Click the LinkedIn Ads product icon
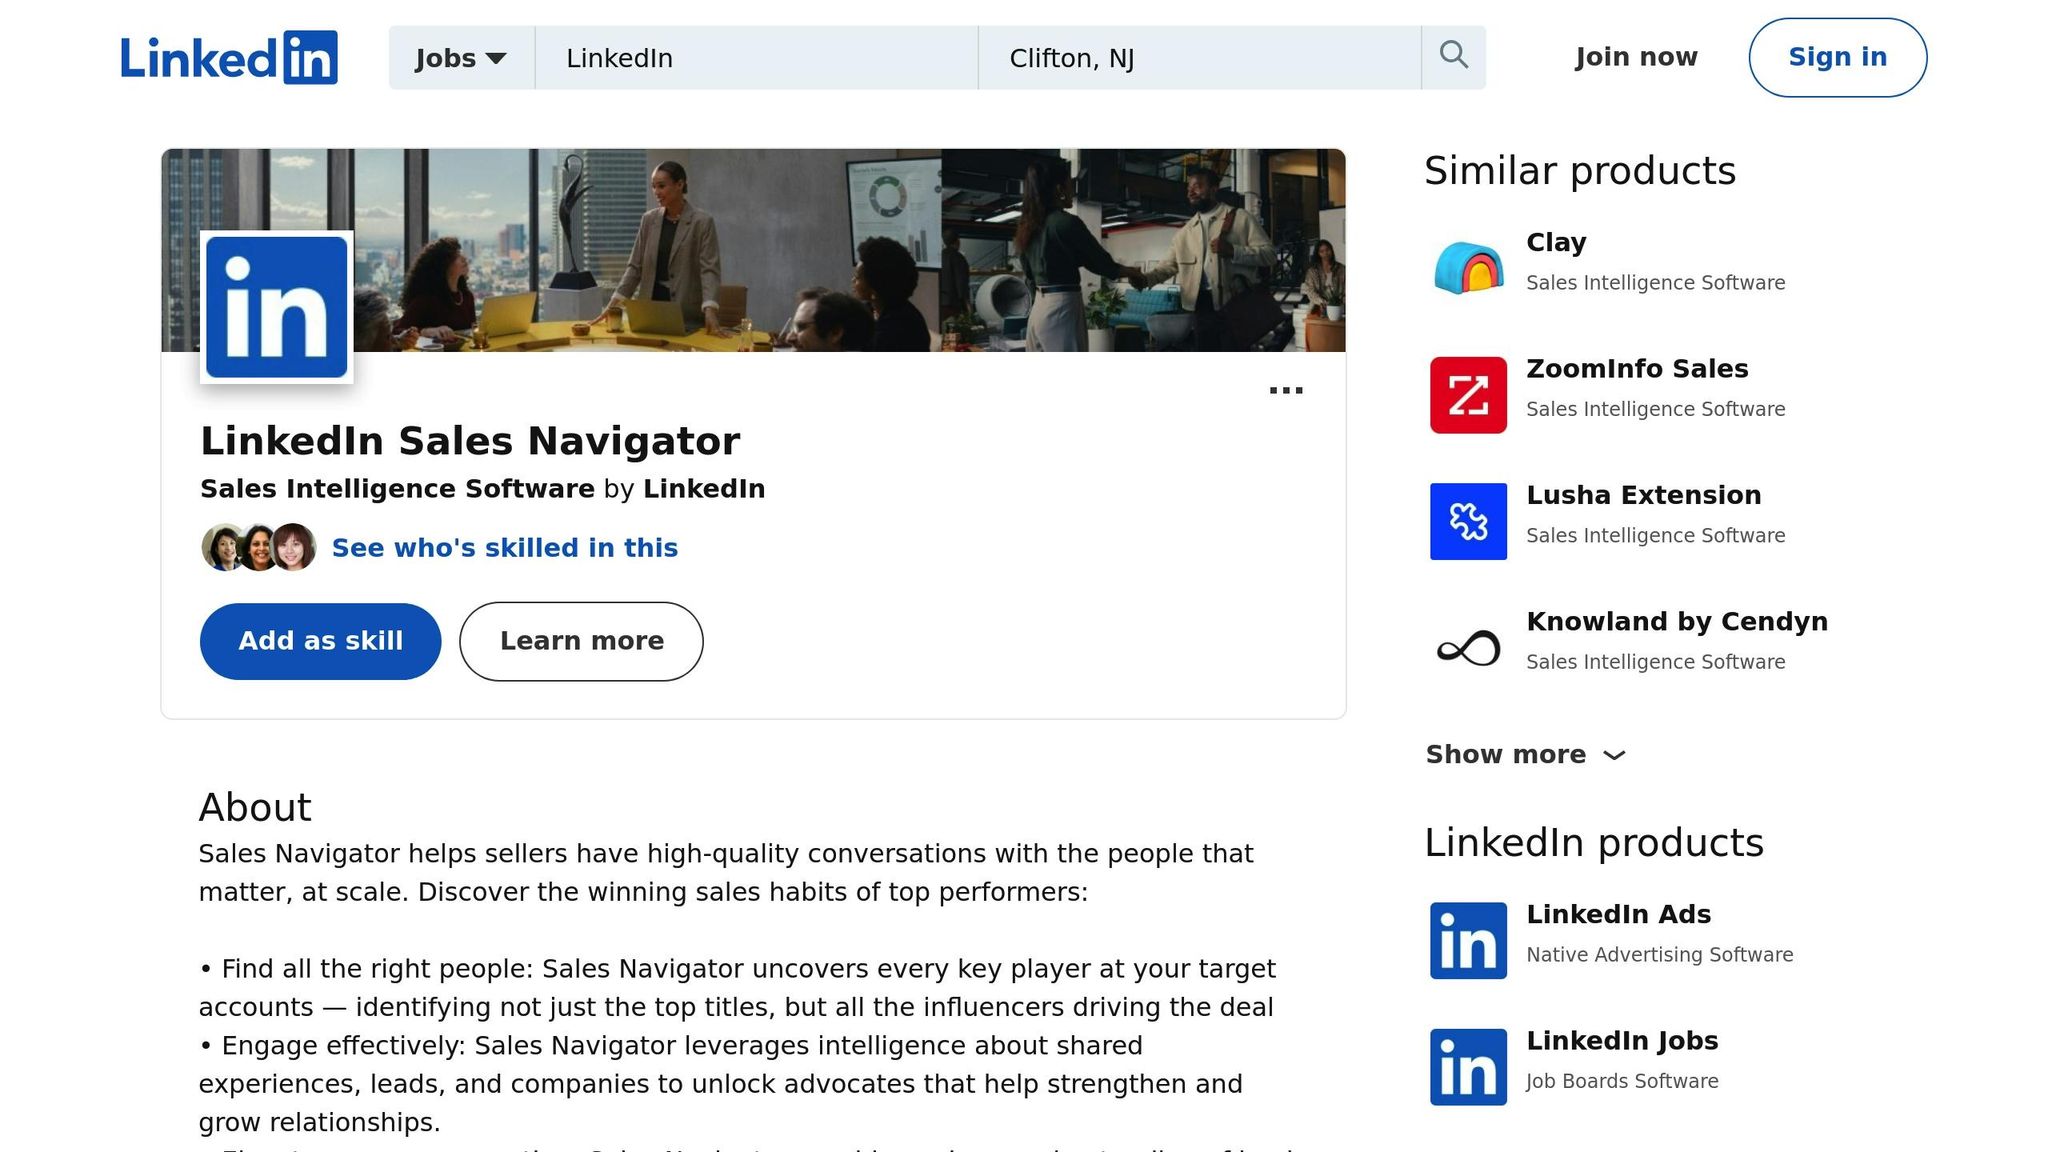The height and width of the screenshot is (1152, 2048). click(x=1467, y=939)
